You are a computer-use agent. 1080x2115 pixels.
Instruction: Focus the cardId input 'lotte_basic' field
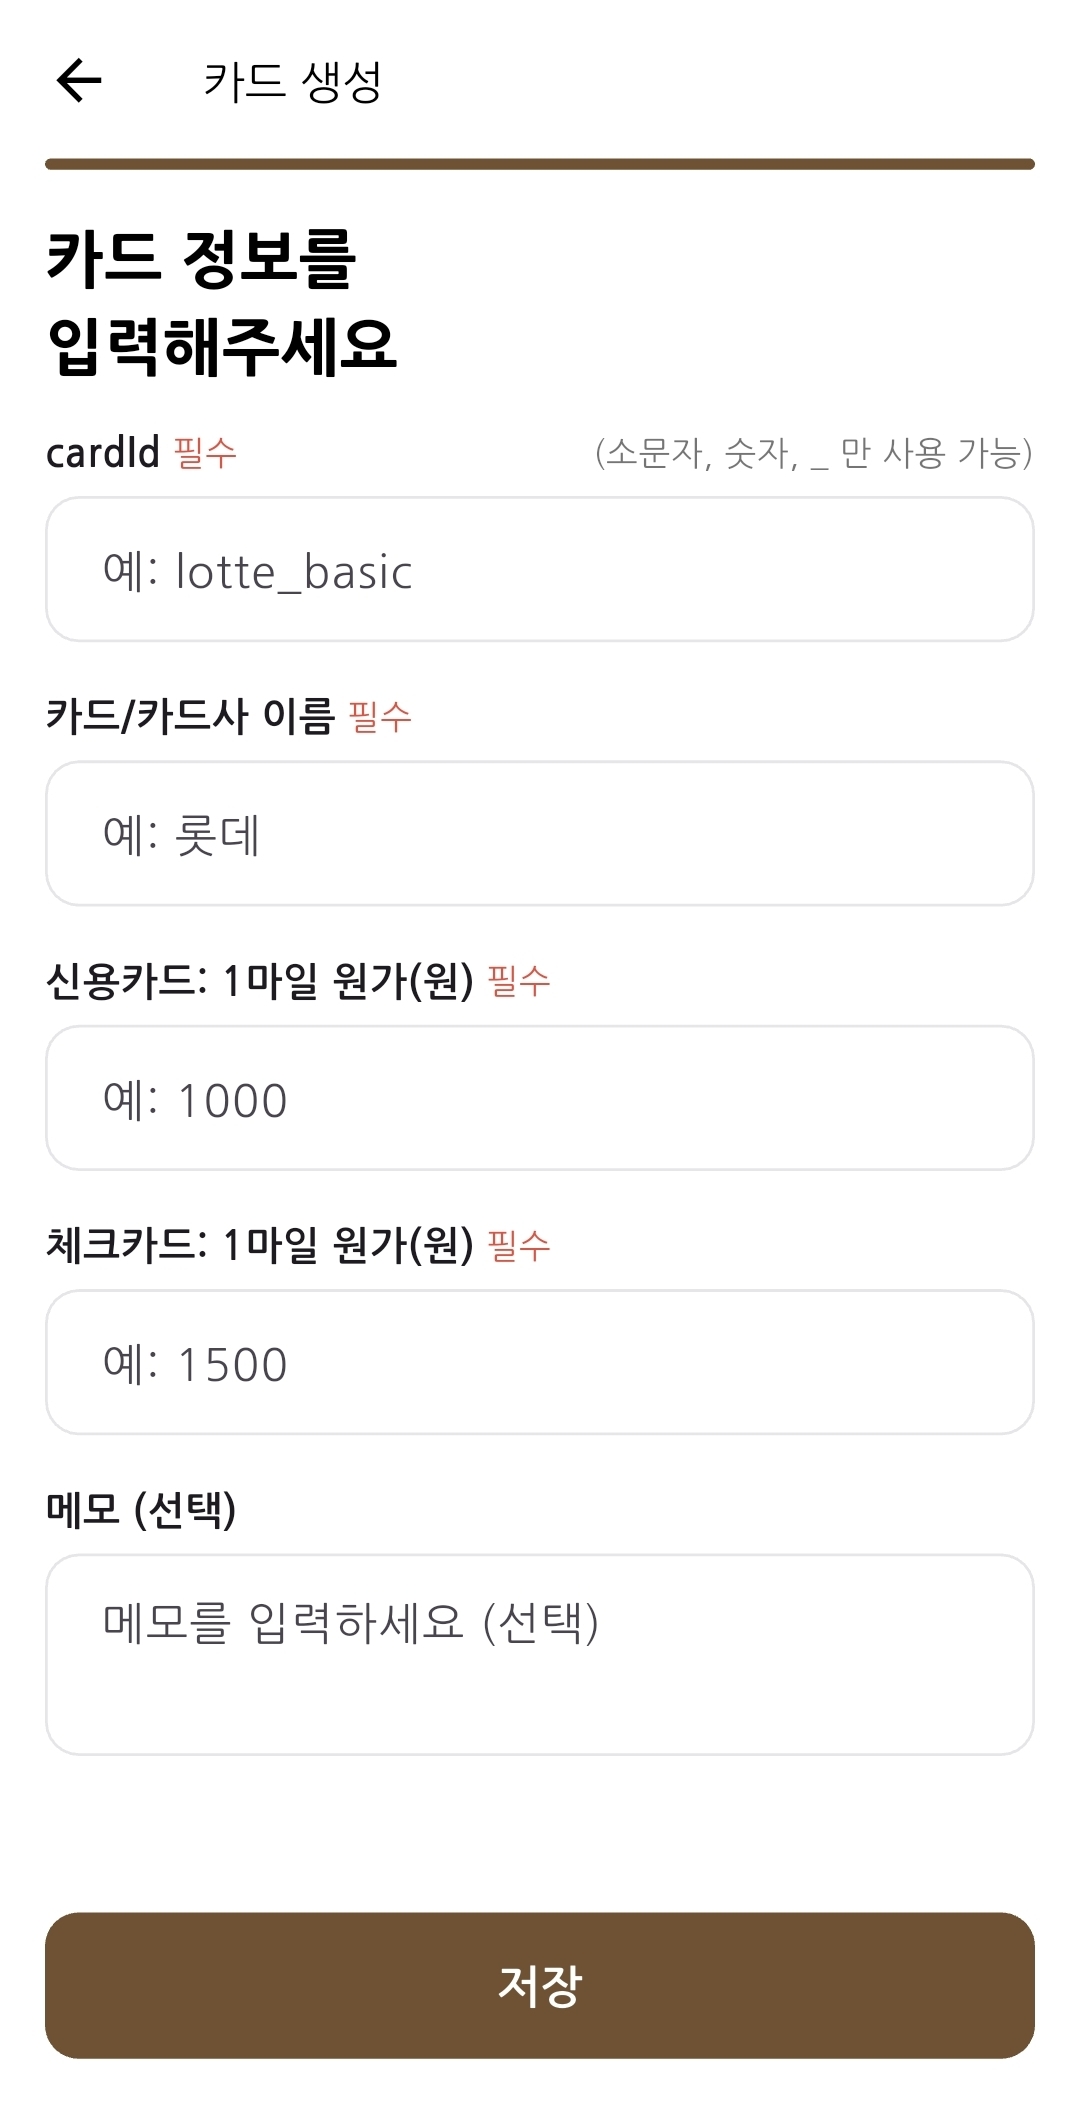(x=540, y=570)
